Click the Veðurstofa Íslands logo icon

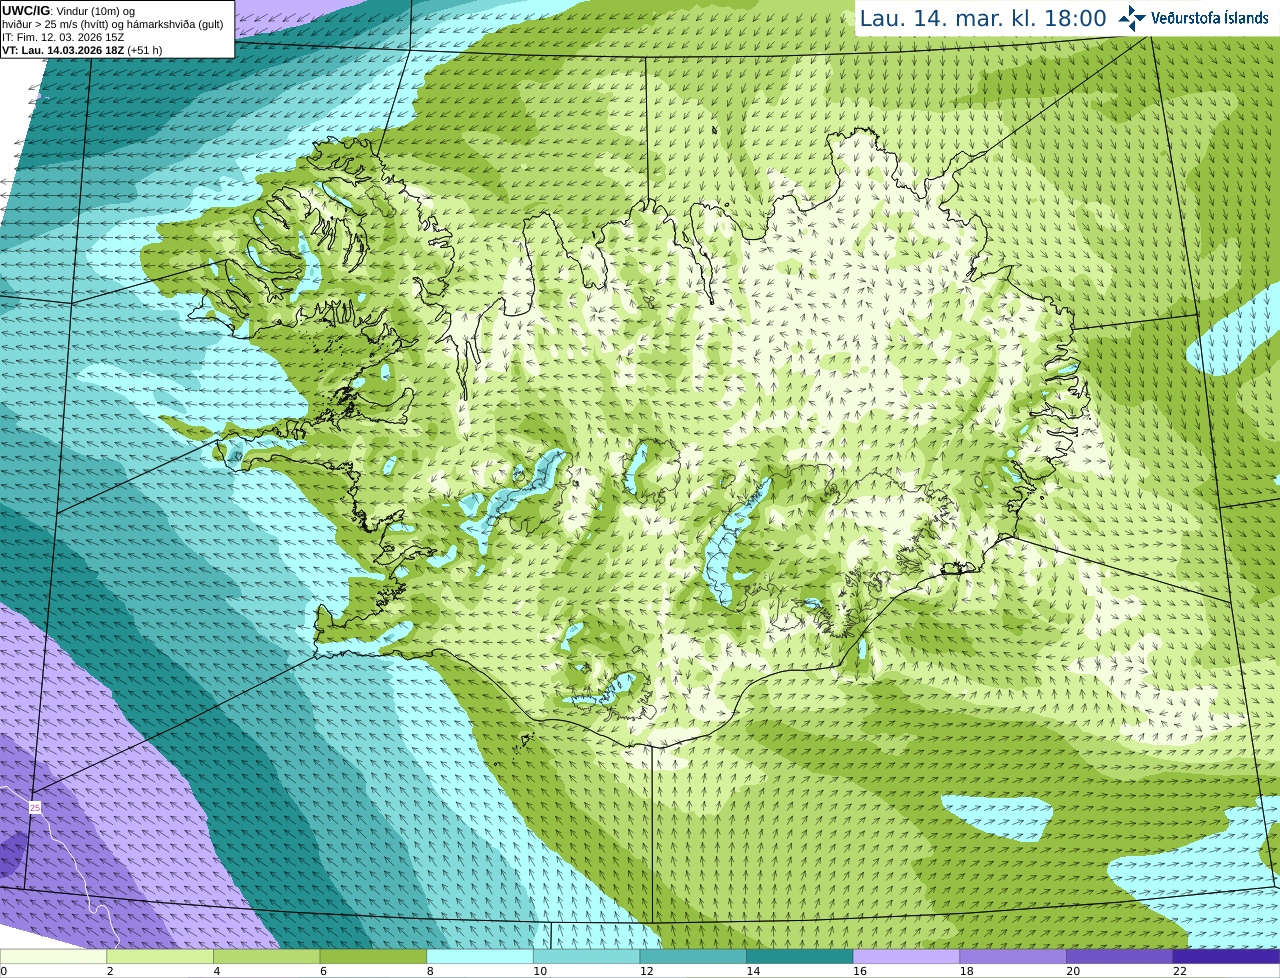tap(1132, 18)
